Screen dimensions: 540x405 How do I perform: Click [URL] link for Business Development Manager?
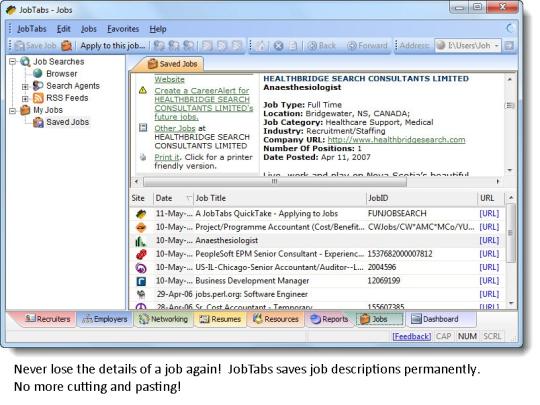pyautogui.click(x=489, y=281)
